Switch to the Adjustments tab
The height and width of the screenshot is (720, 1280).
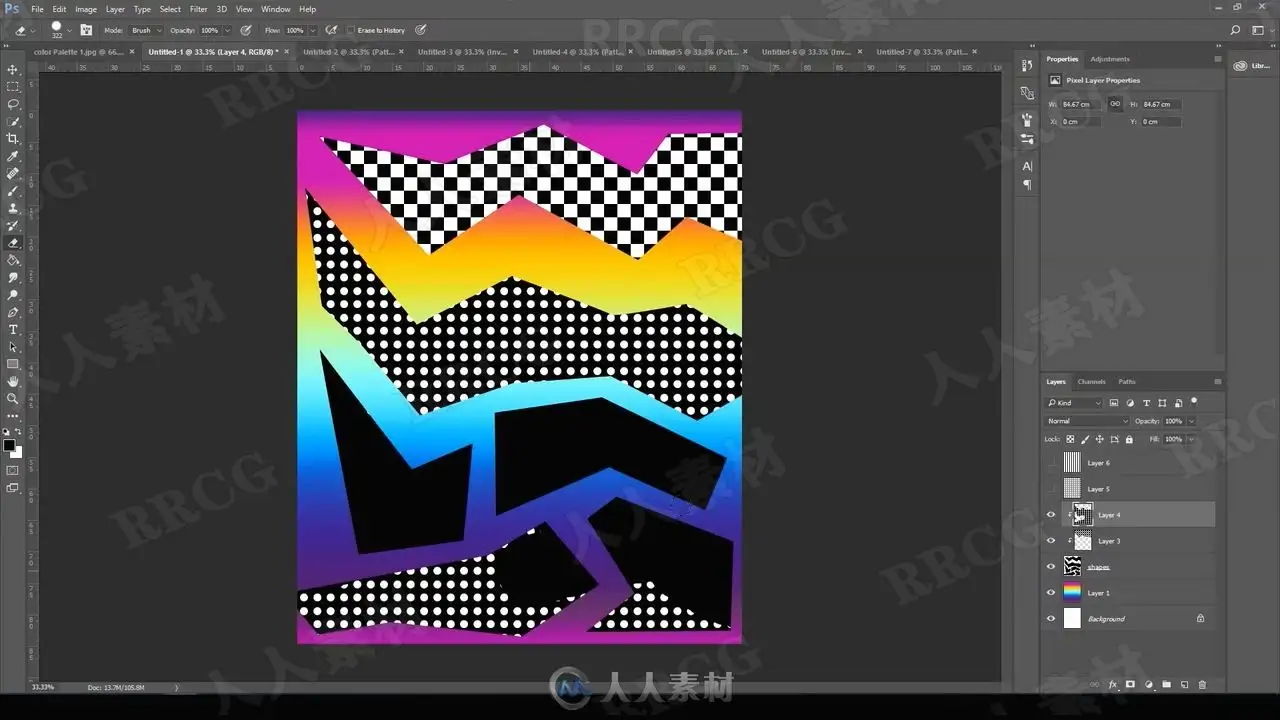click(x=1110, y=59)
